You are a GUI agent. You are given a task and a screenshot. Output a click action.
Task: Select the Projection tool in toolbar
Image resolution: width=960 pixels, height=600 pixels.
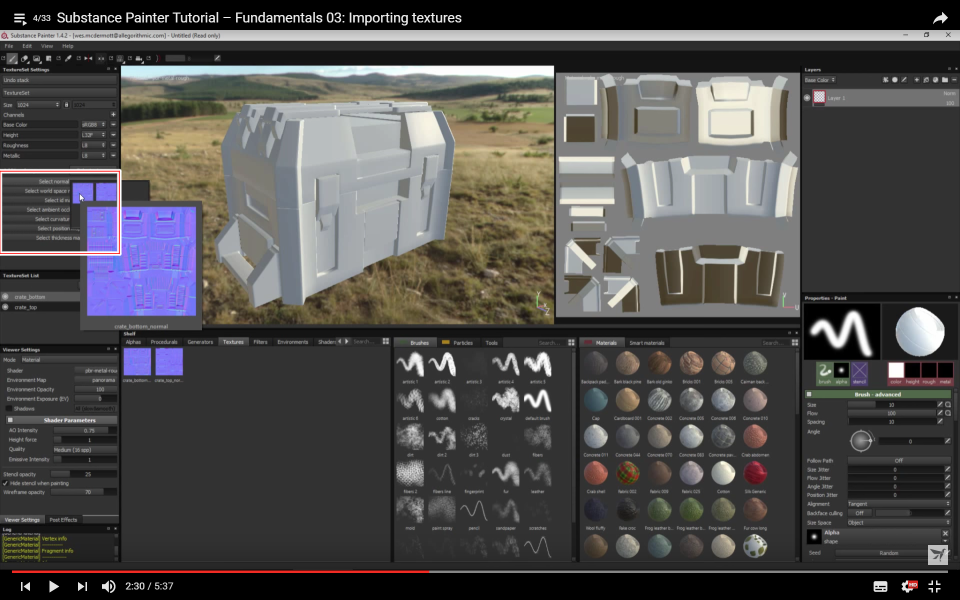37,59
